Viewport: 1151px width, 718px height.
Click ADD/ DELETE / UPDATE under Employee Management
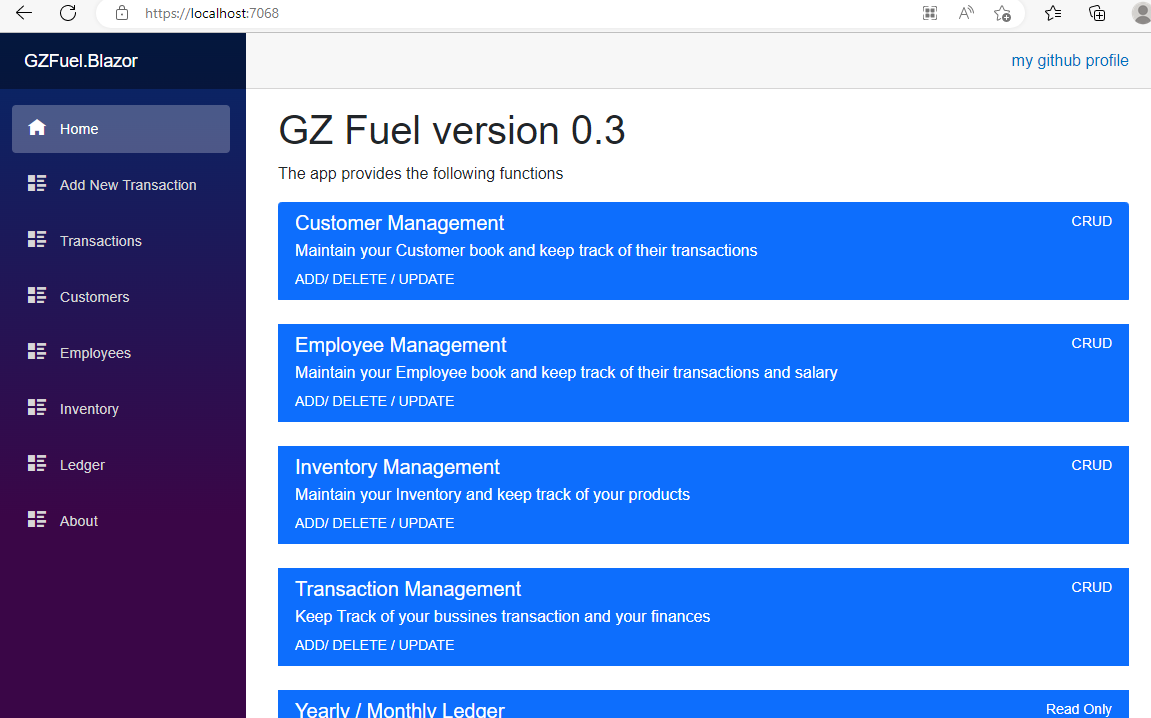[374, 401]
